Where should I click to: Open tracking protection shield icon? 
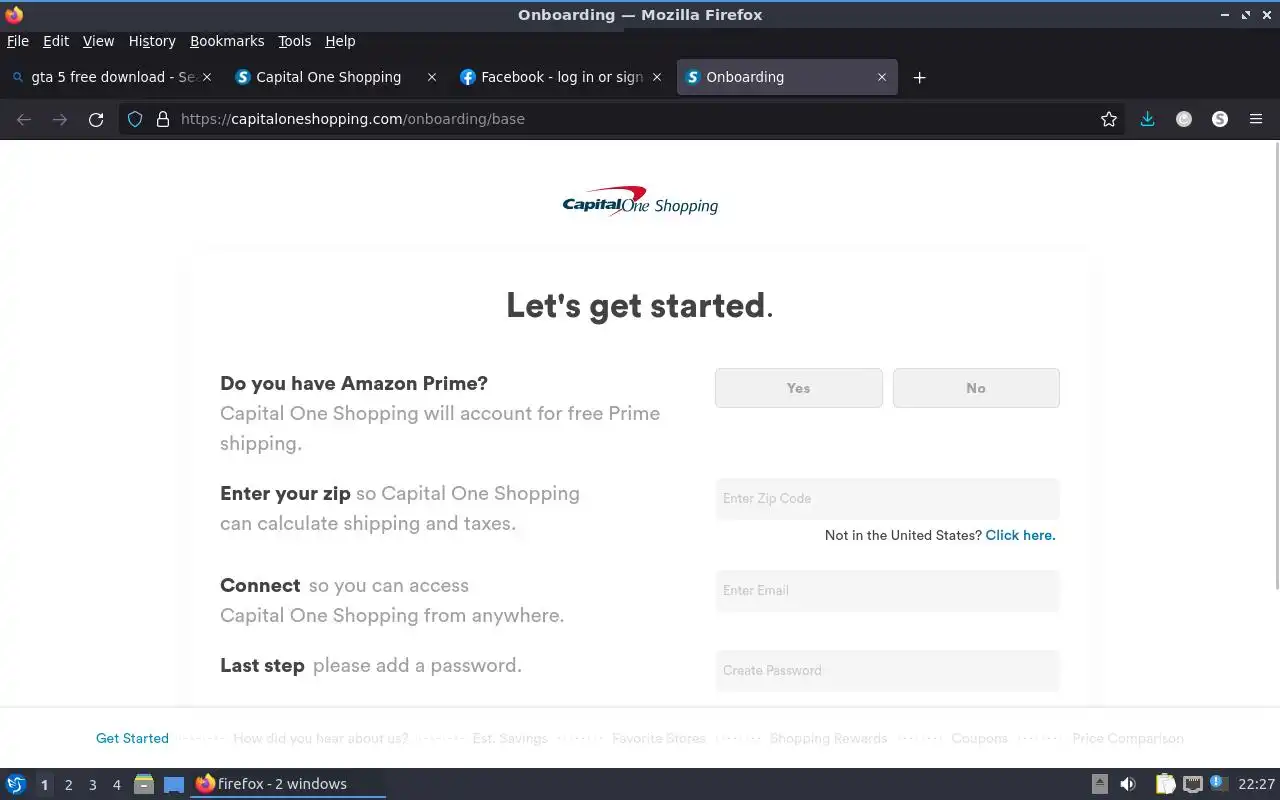coord(135,119)
